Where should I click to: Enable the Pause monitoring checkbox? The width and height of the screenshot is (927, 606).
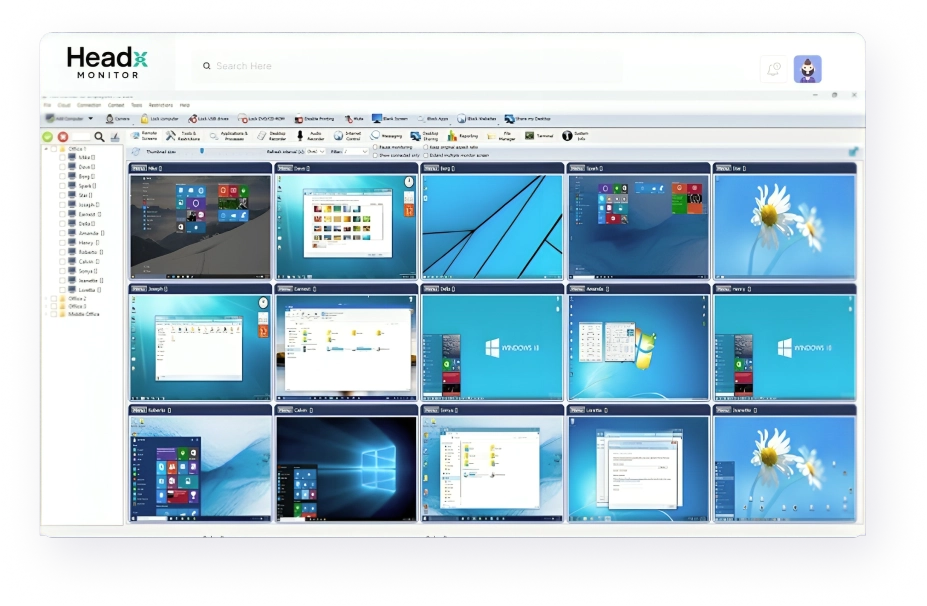[x=375, y=147]
